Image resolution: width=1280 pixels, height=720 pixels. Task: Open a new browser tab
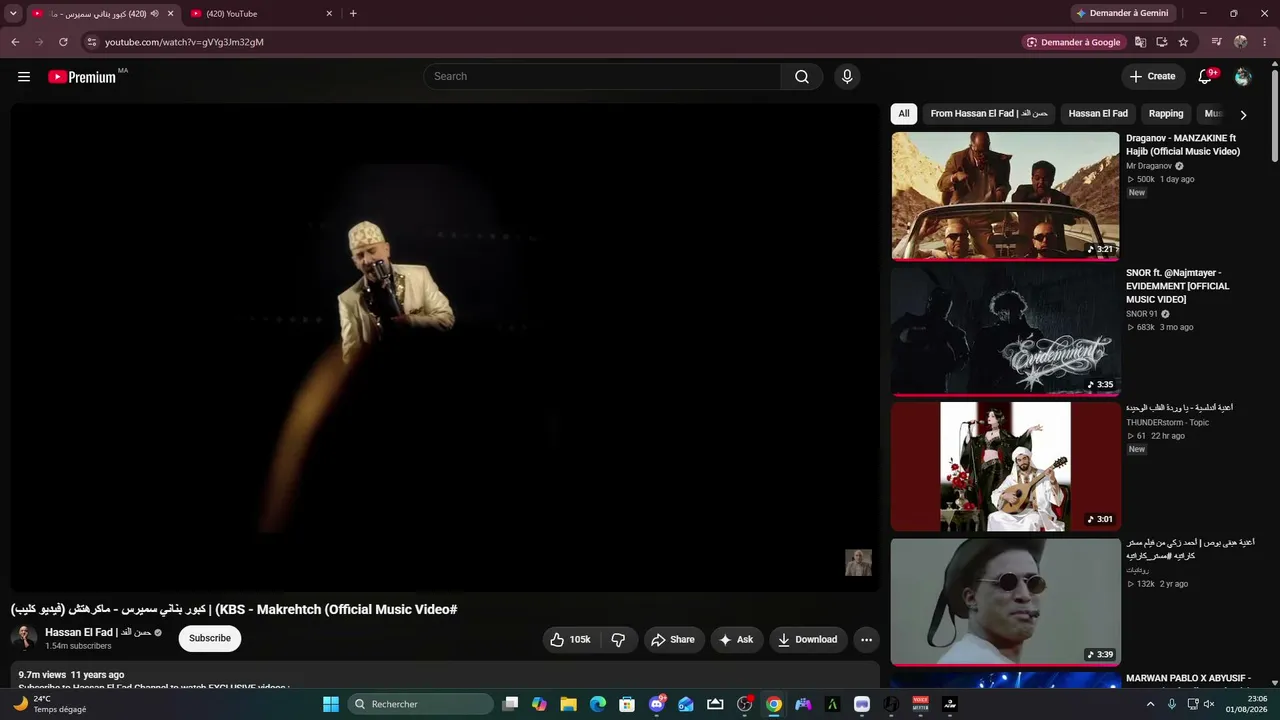pos(353,14)
